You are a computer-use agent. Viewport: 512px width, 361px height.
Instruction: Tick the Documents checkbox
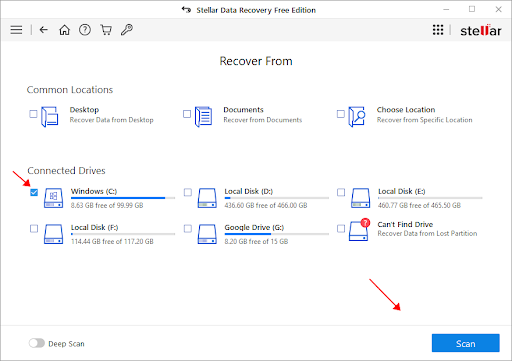coord(187,114)
